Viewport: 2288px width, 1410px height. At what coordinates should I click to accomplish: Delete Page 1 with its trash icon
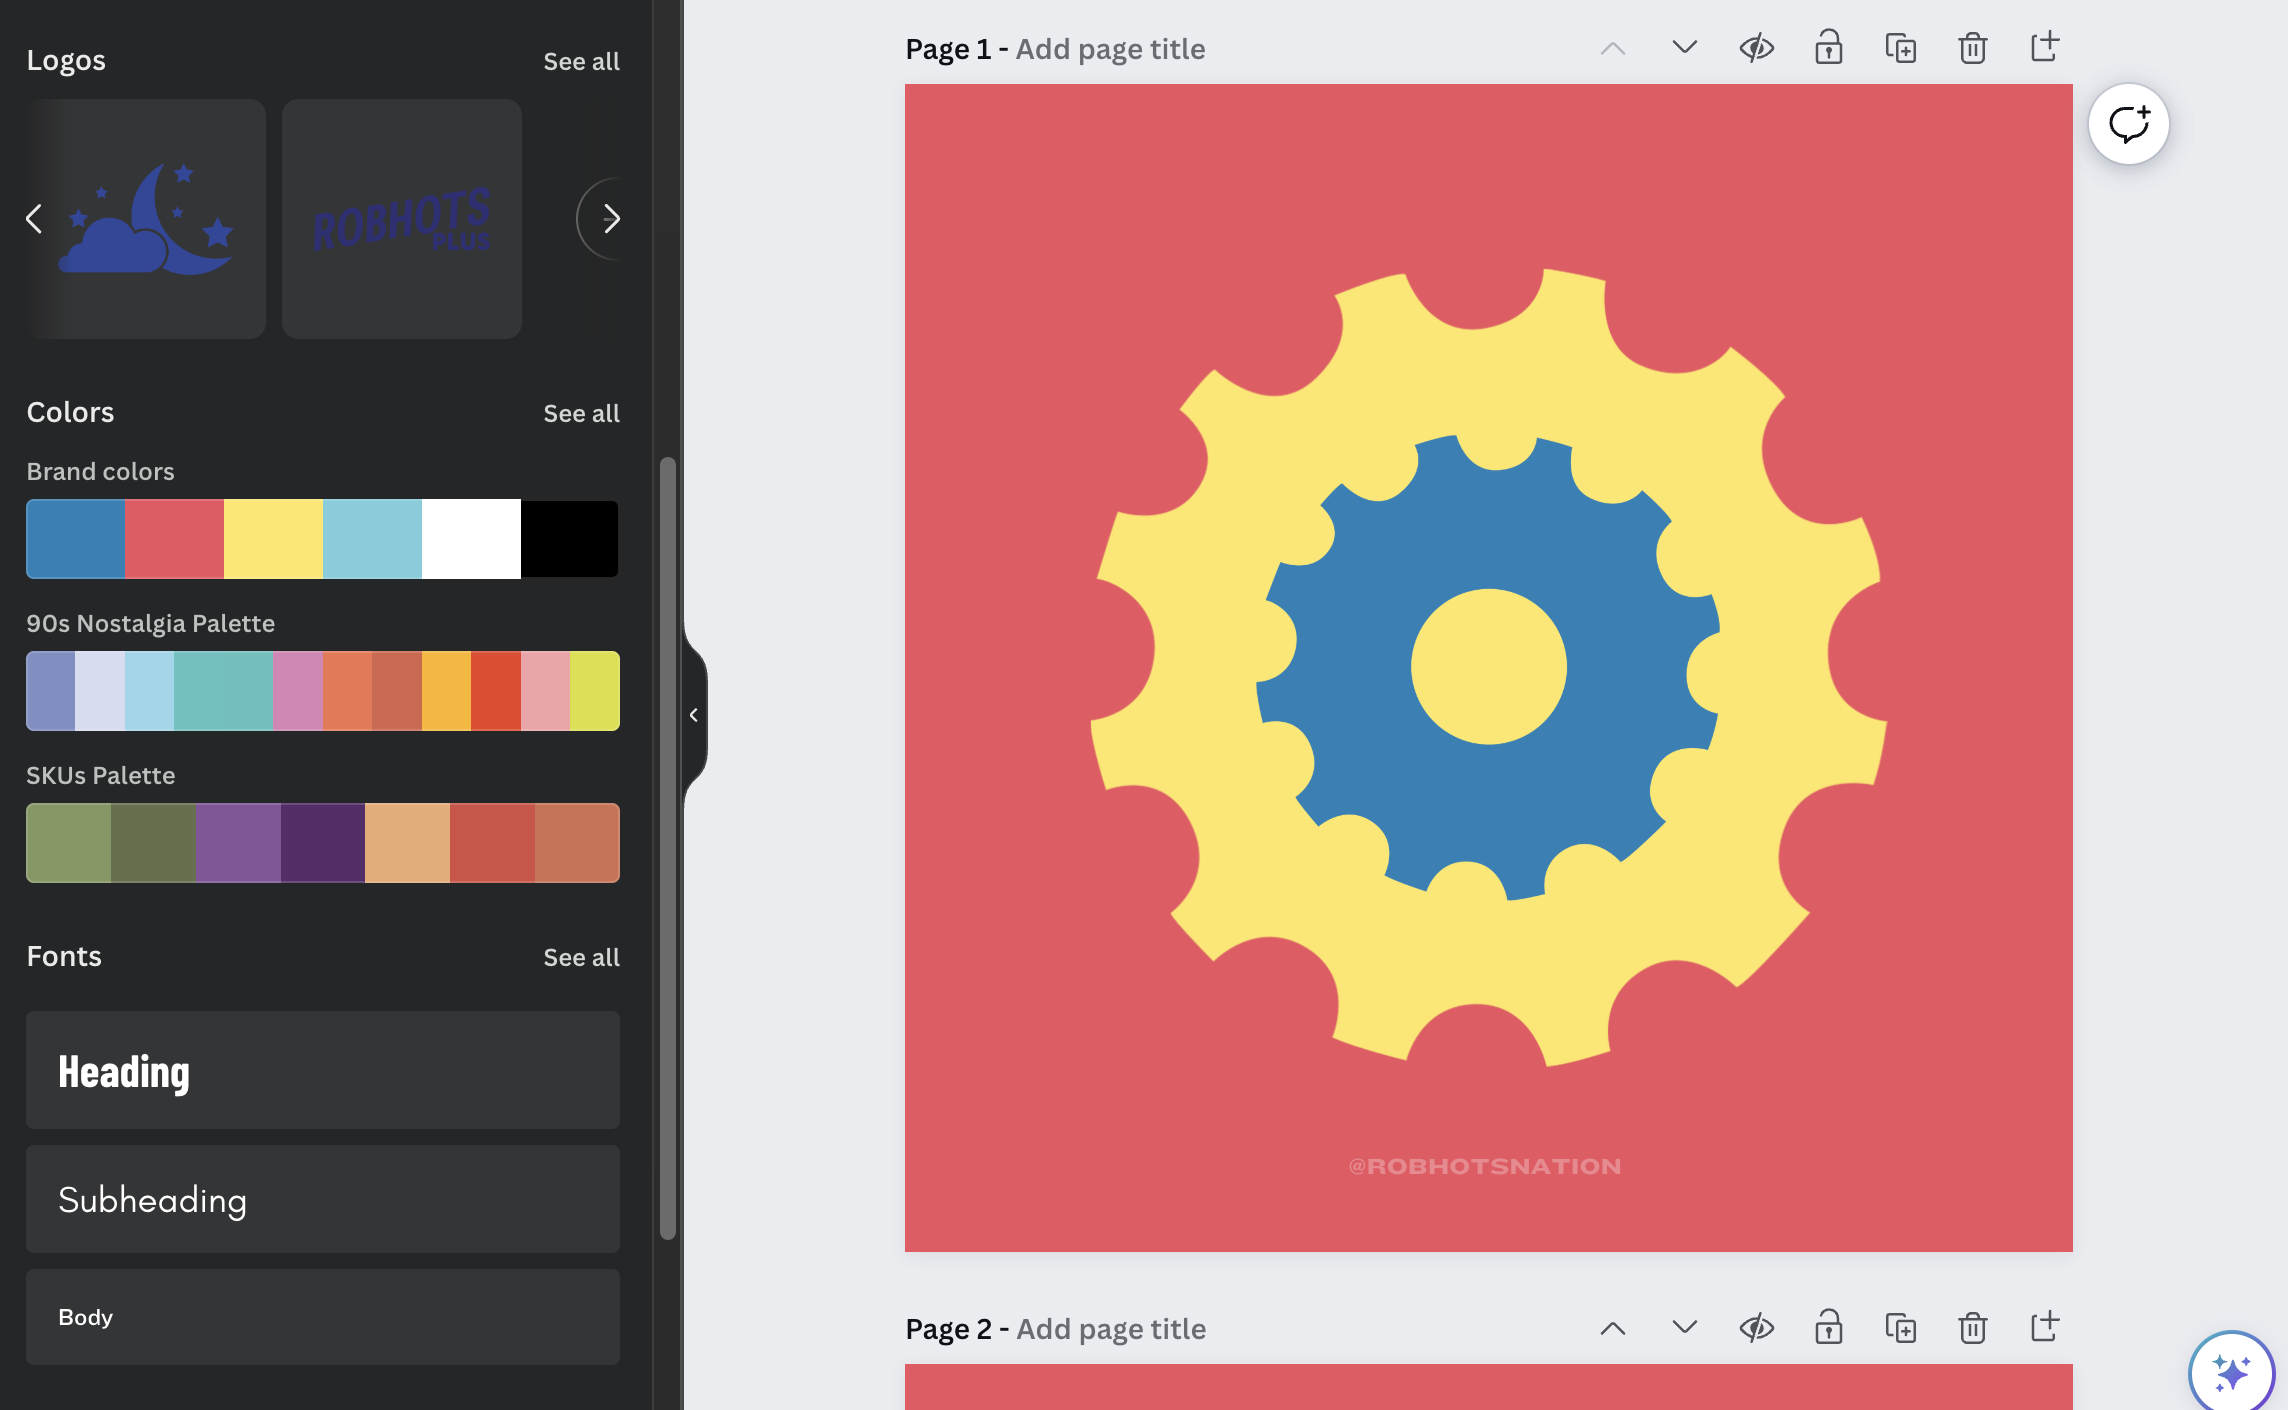point(1972,48)
